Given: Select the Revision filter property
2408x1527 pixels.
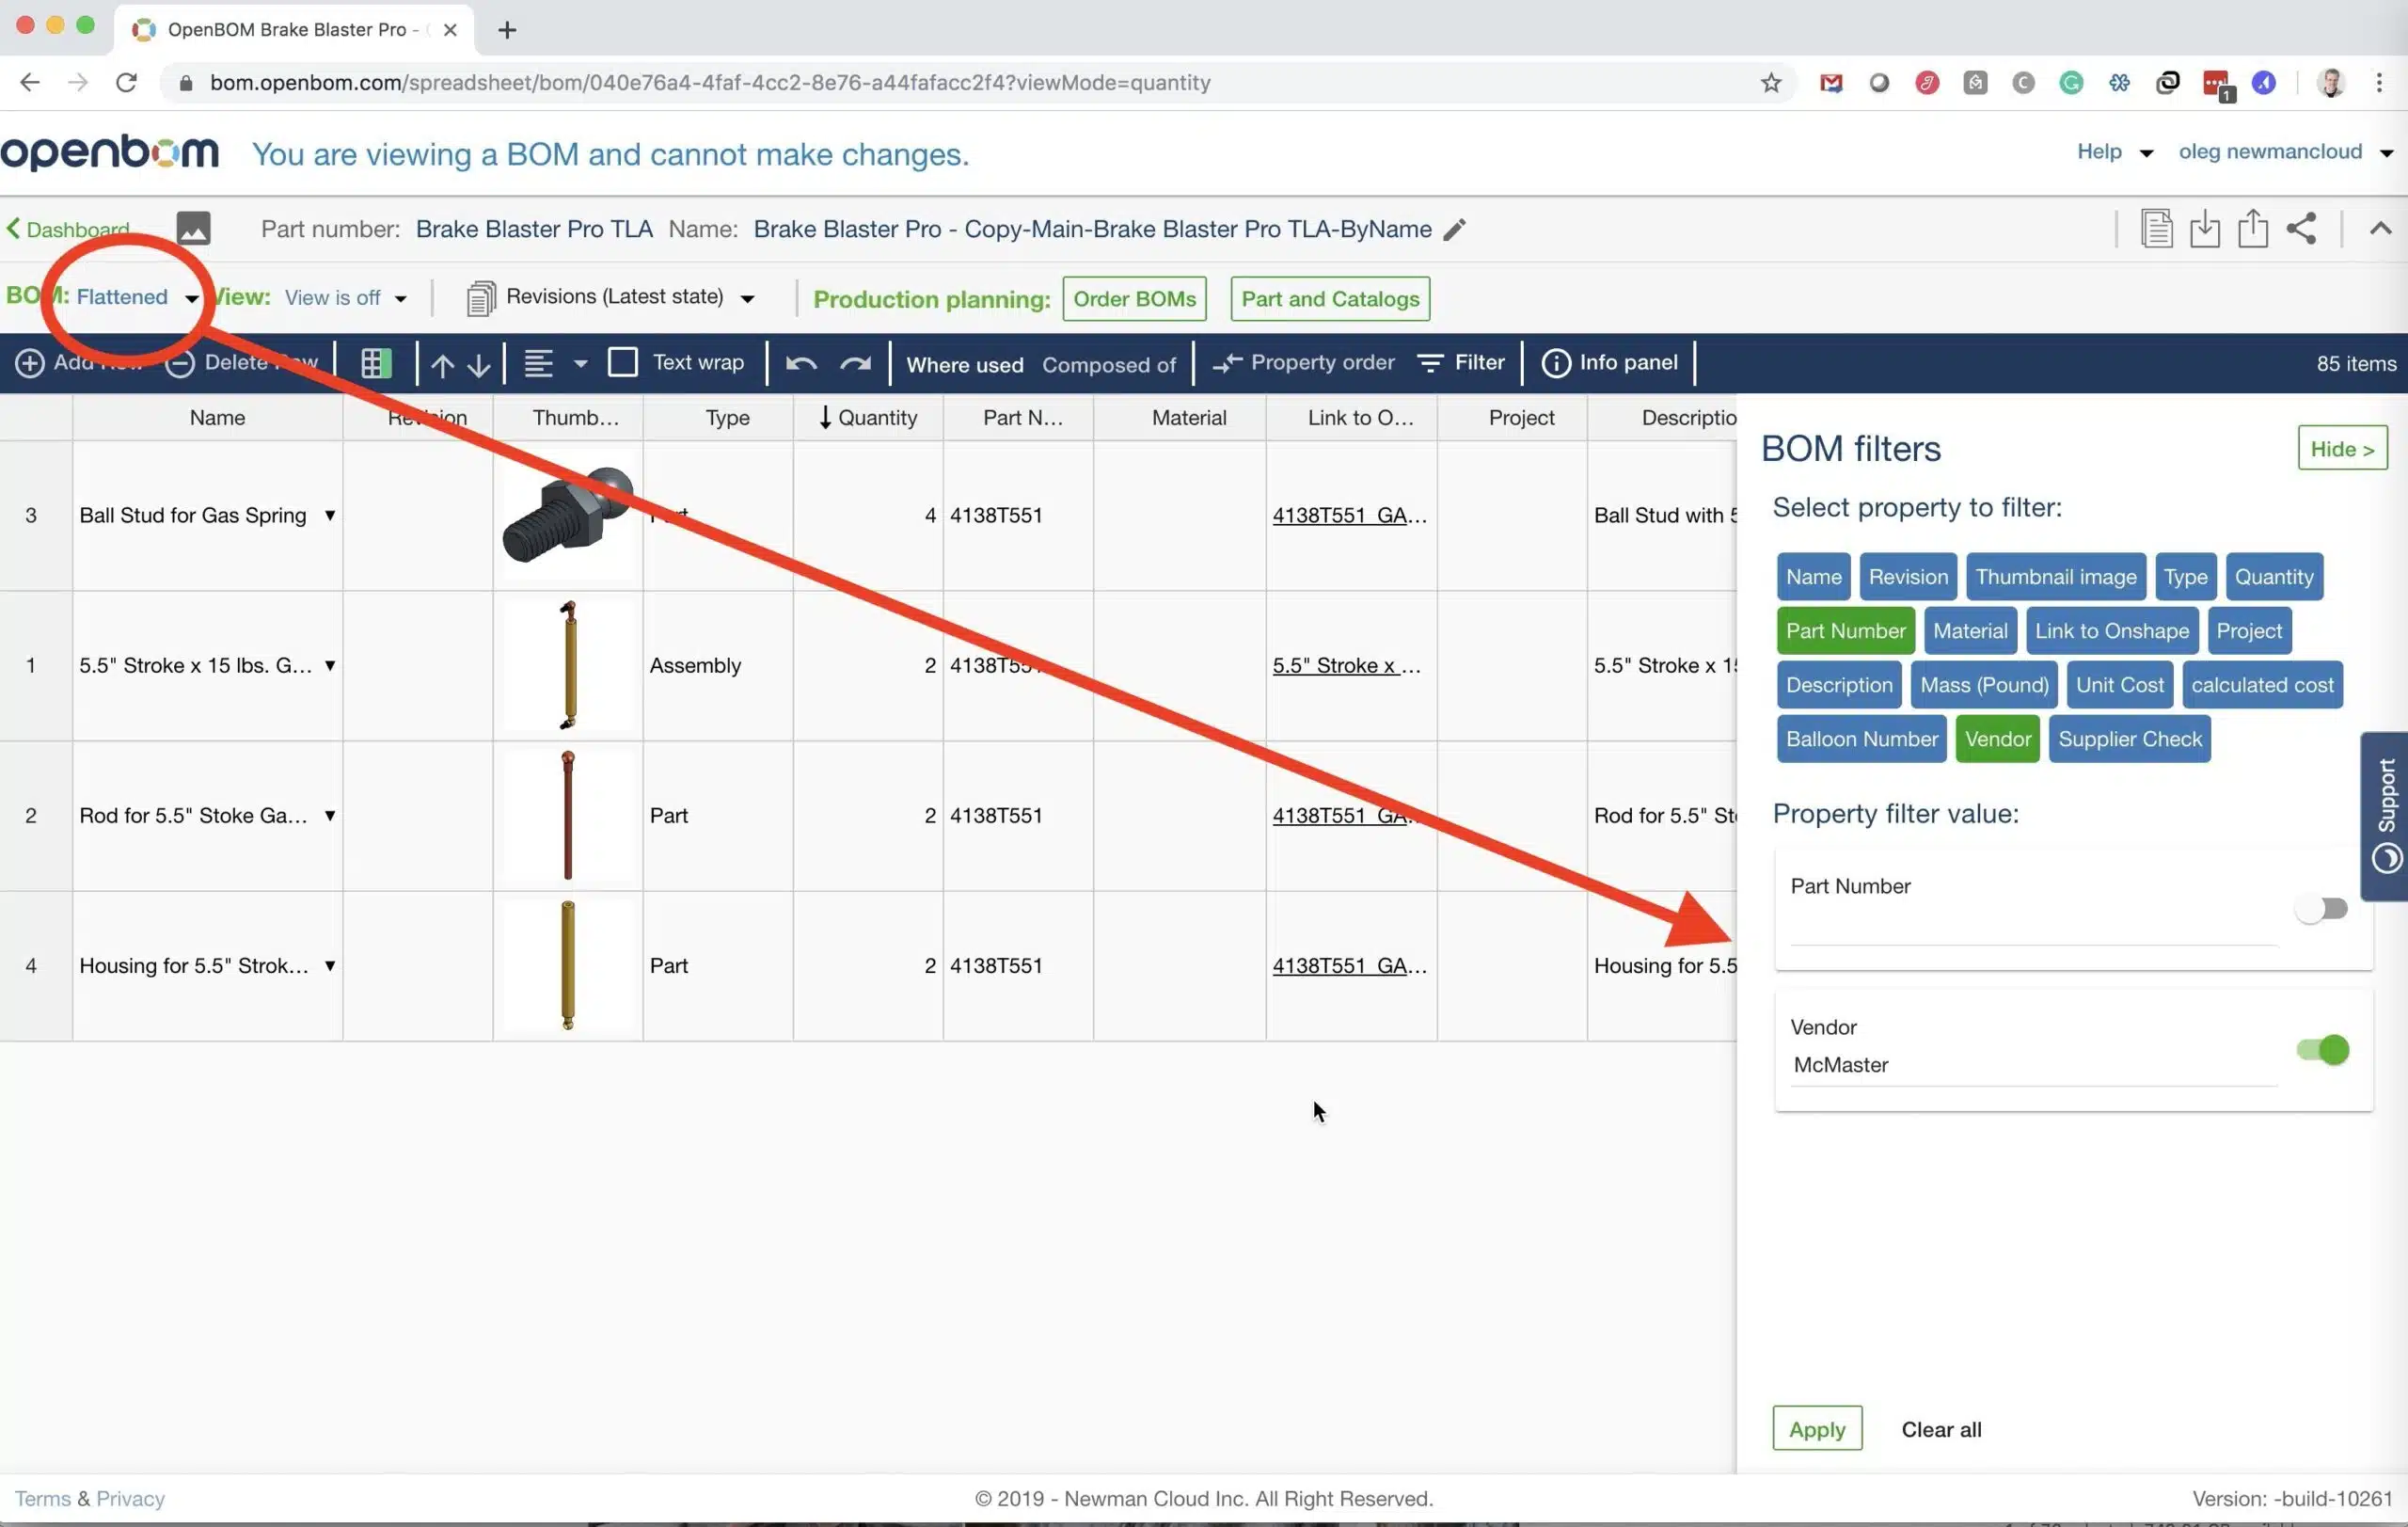Looking at the screenshot, I should point(1908,577).
